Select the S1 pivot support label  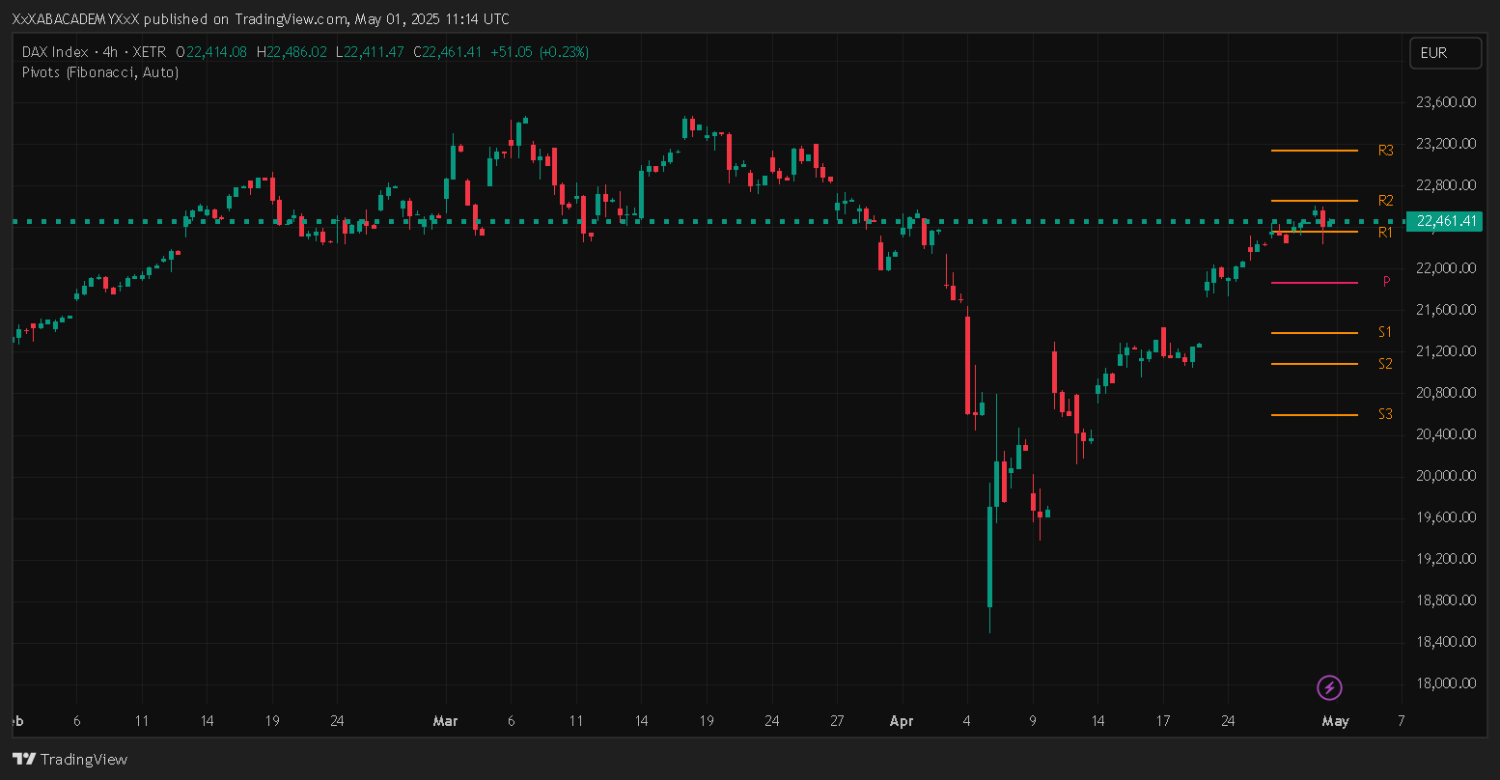coord(1385,332)
